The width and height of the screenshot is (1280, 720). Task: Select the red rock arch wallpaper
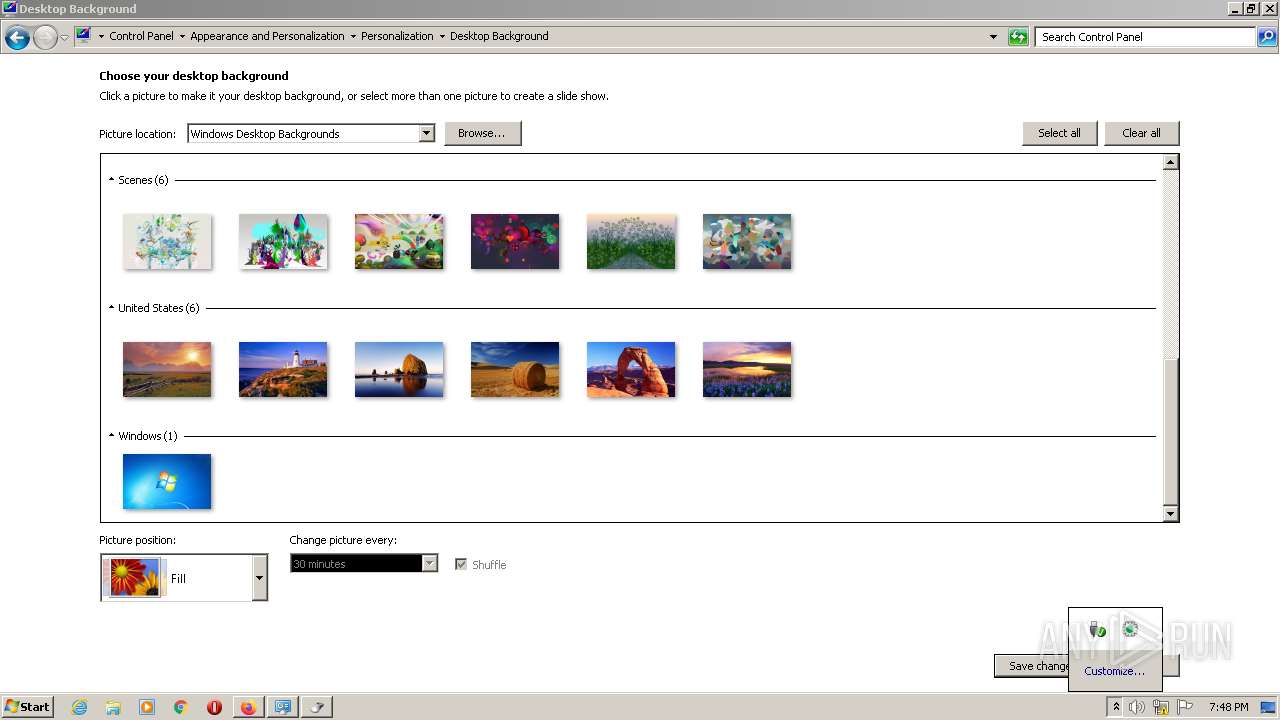(x=631, y=369)
